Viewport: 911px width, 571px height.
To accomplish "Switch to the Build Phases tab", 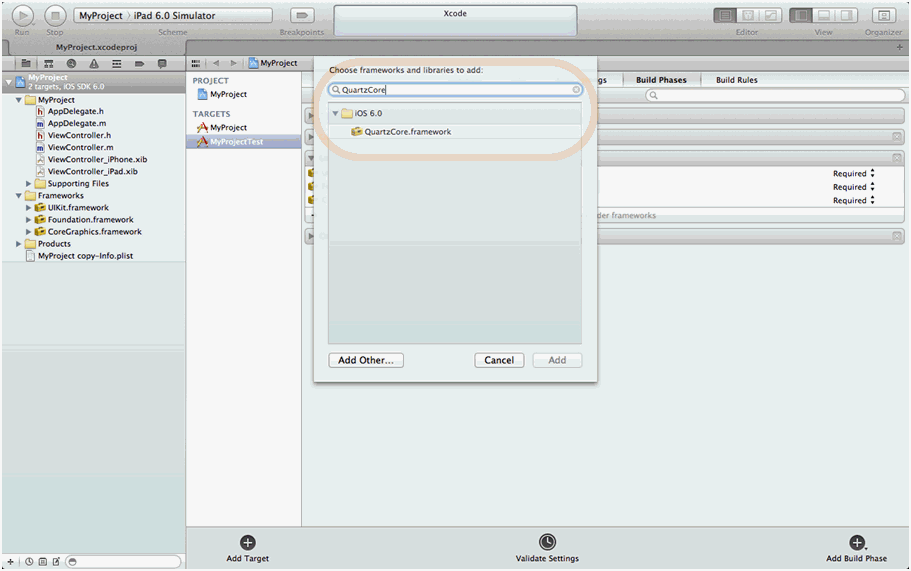I will [661, 80].
